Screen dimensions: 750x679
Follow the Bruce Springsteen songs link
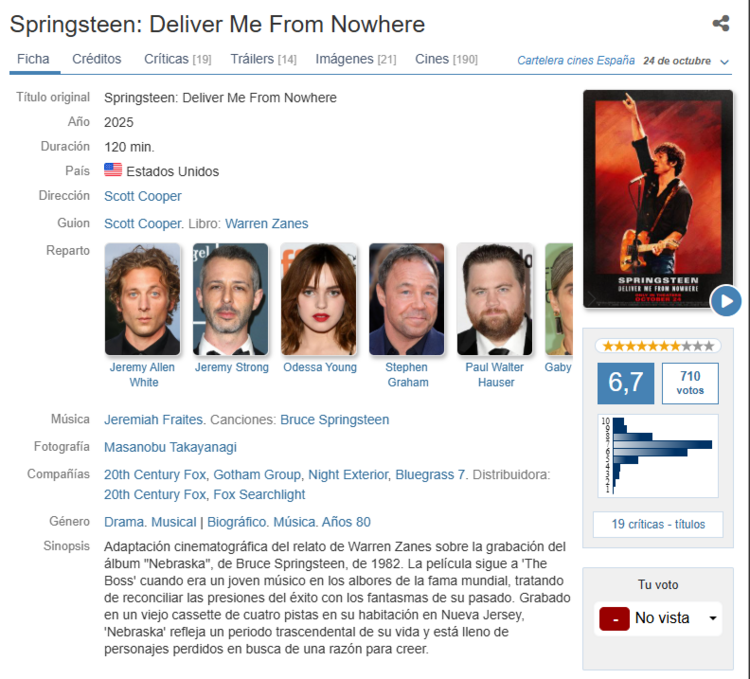(334, 419)
